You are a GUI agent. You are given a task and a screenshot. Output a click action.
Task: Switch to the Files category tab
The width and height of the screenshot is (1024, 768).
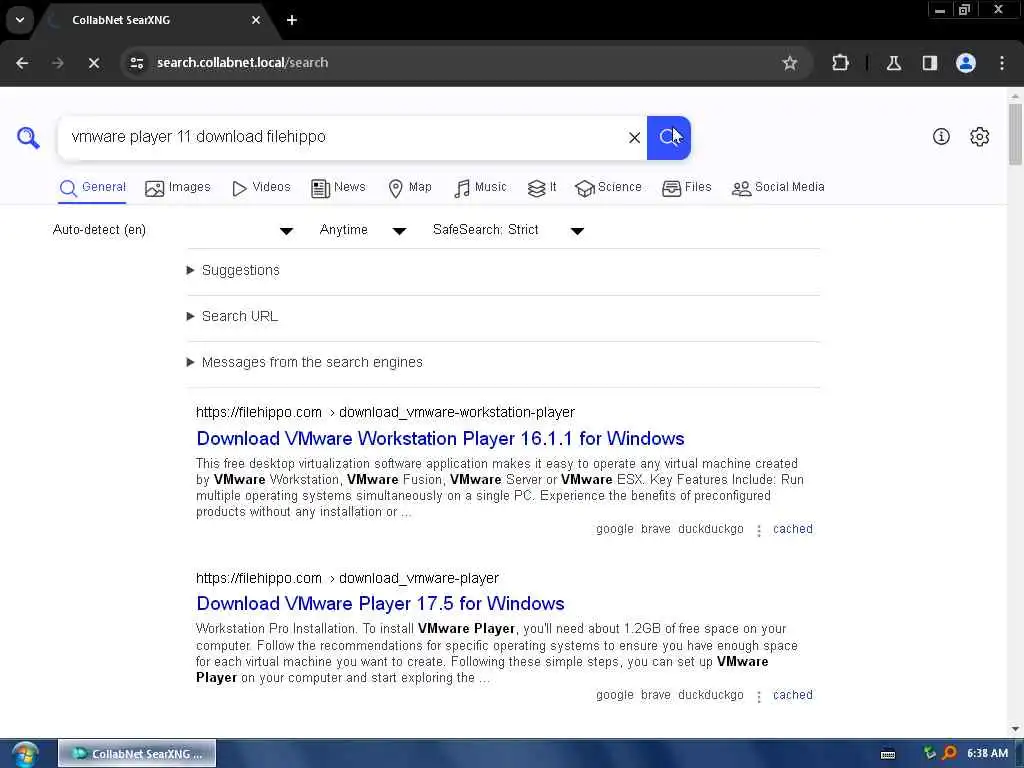(x=686, y=188)
